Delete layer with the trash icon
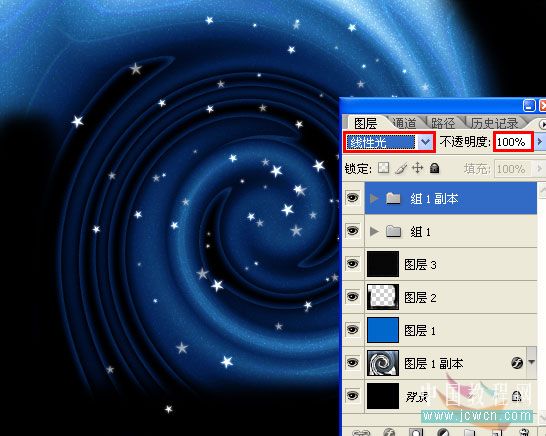 [524, 433]
